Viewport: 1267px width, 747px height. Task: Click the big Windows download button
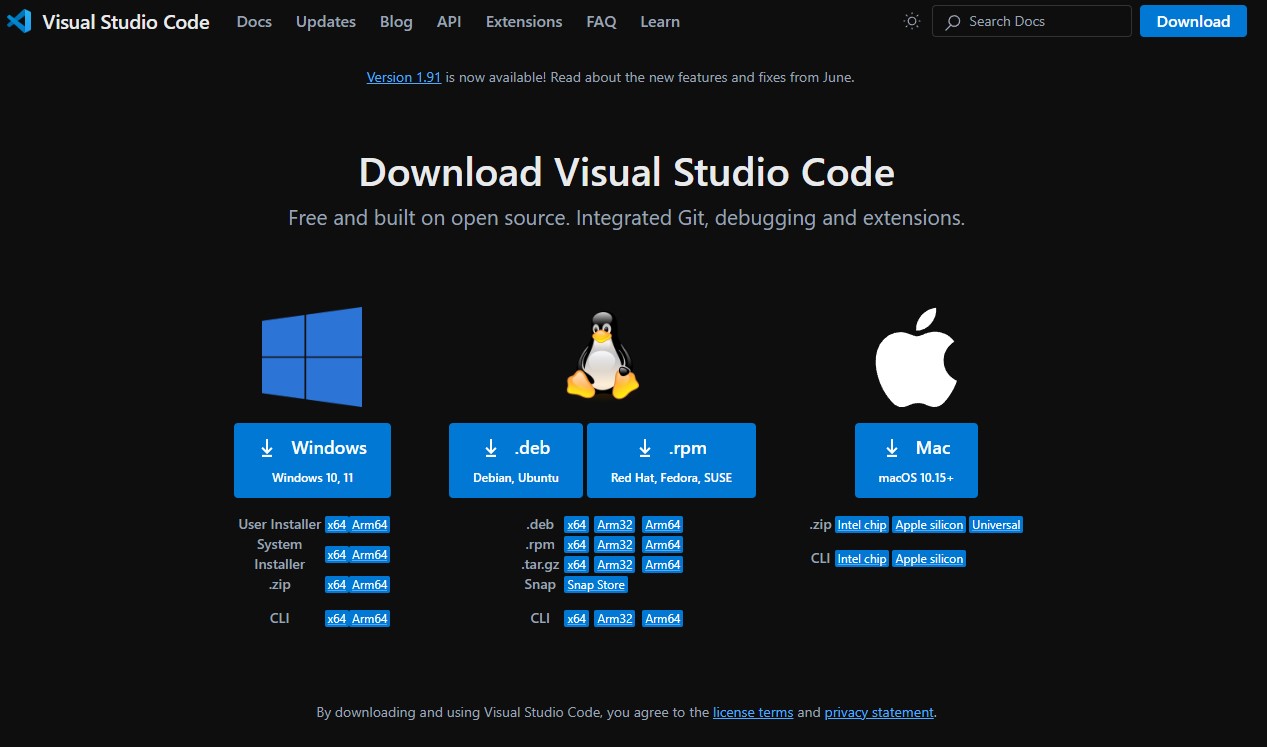(x=312, y=460)
